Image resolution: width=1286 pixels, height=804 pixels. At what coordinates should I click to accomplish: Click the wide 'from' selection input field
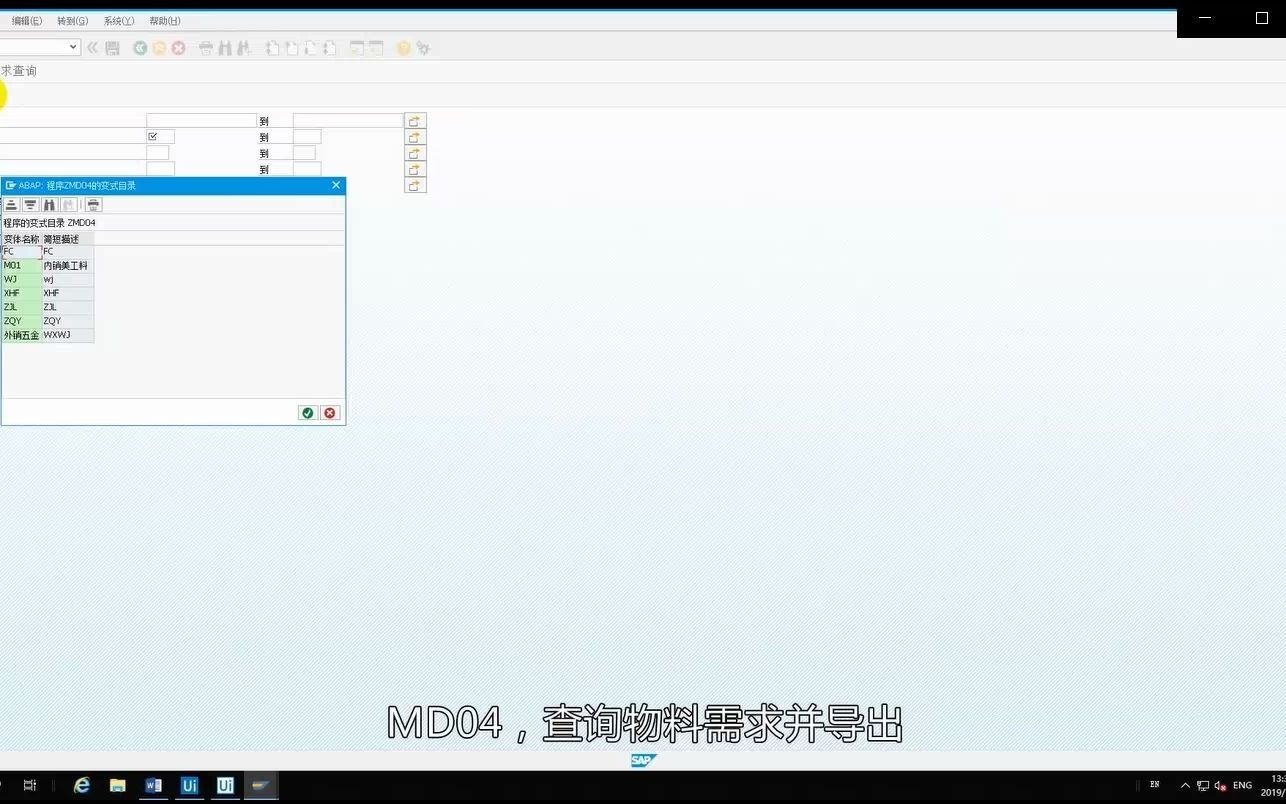[x=201, y=120]
